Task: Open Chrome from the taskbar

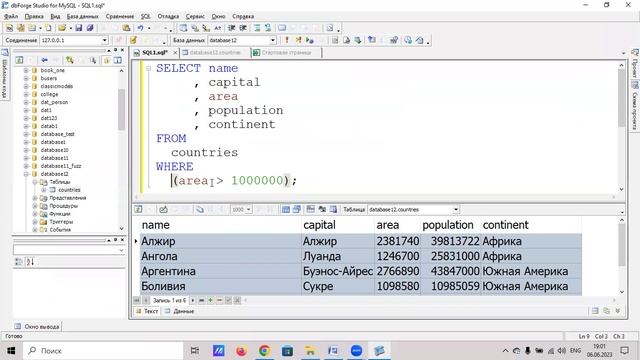Action: point(264,351)
